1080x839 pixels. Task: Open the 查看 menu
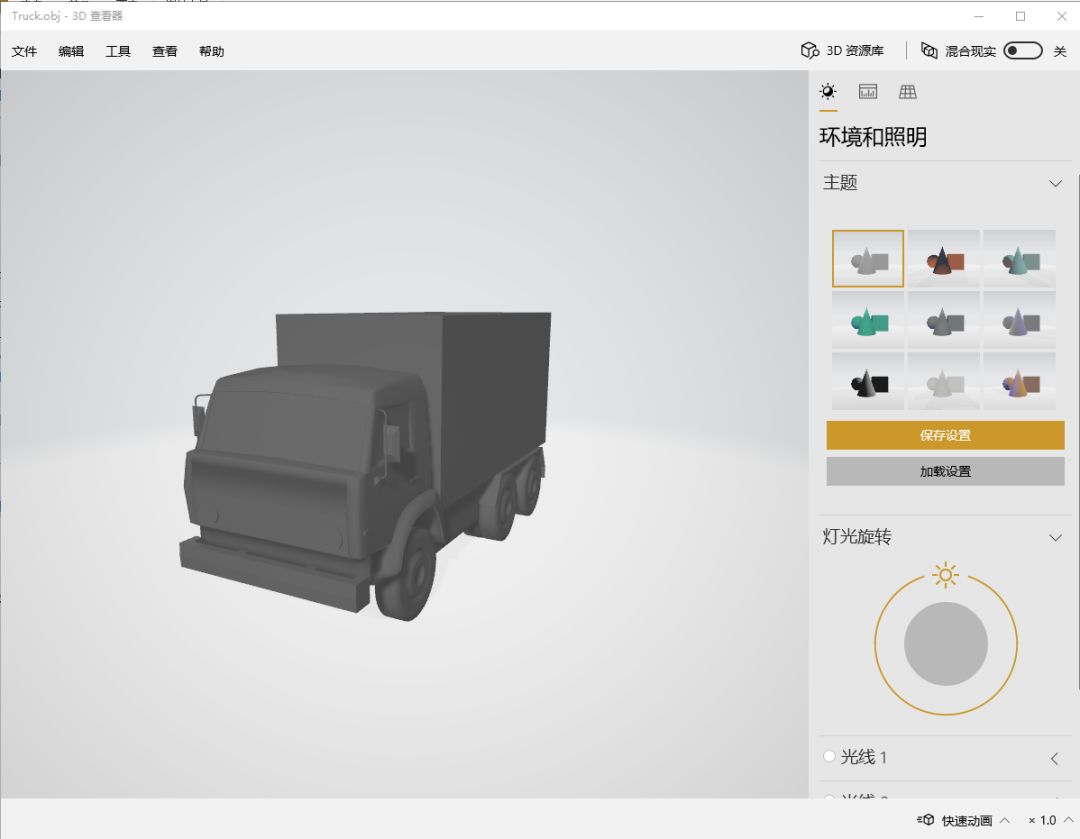click(165, 51)
